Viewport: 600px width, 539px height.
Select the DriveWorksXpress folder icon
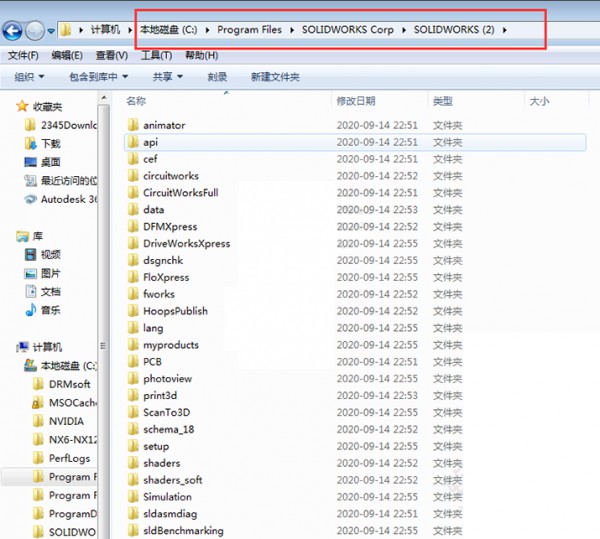(x=133, y=243)
